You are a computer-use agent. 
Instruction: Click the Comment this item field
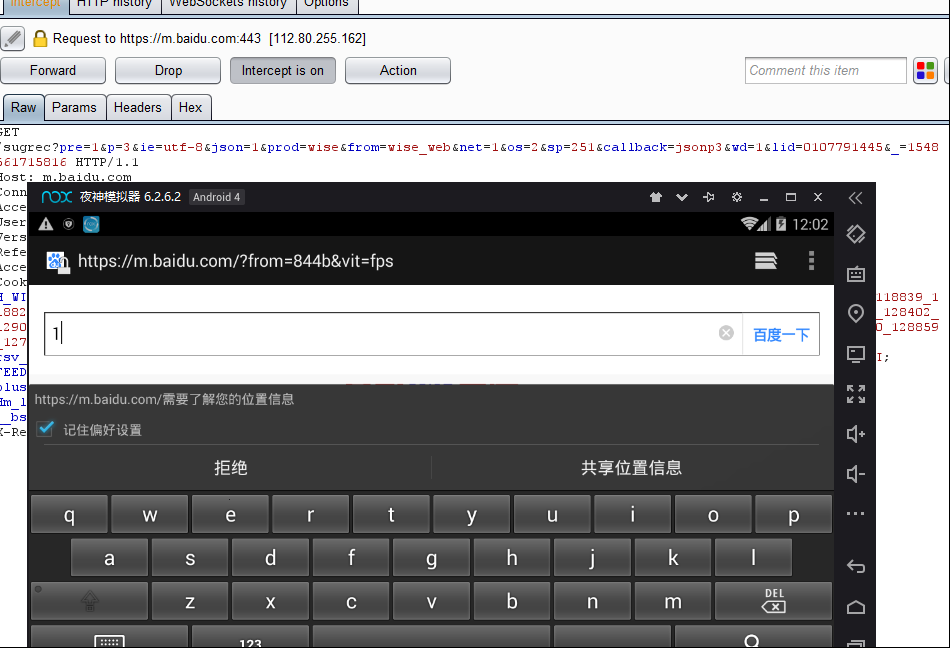coord(826,70)
